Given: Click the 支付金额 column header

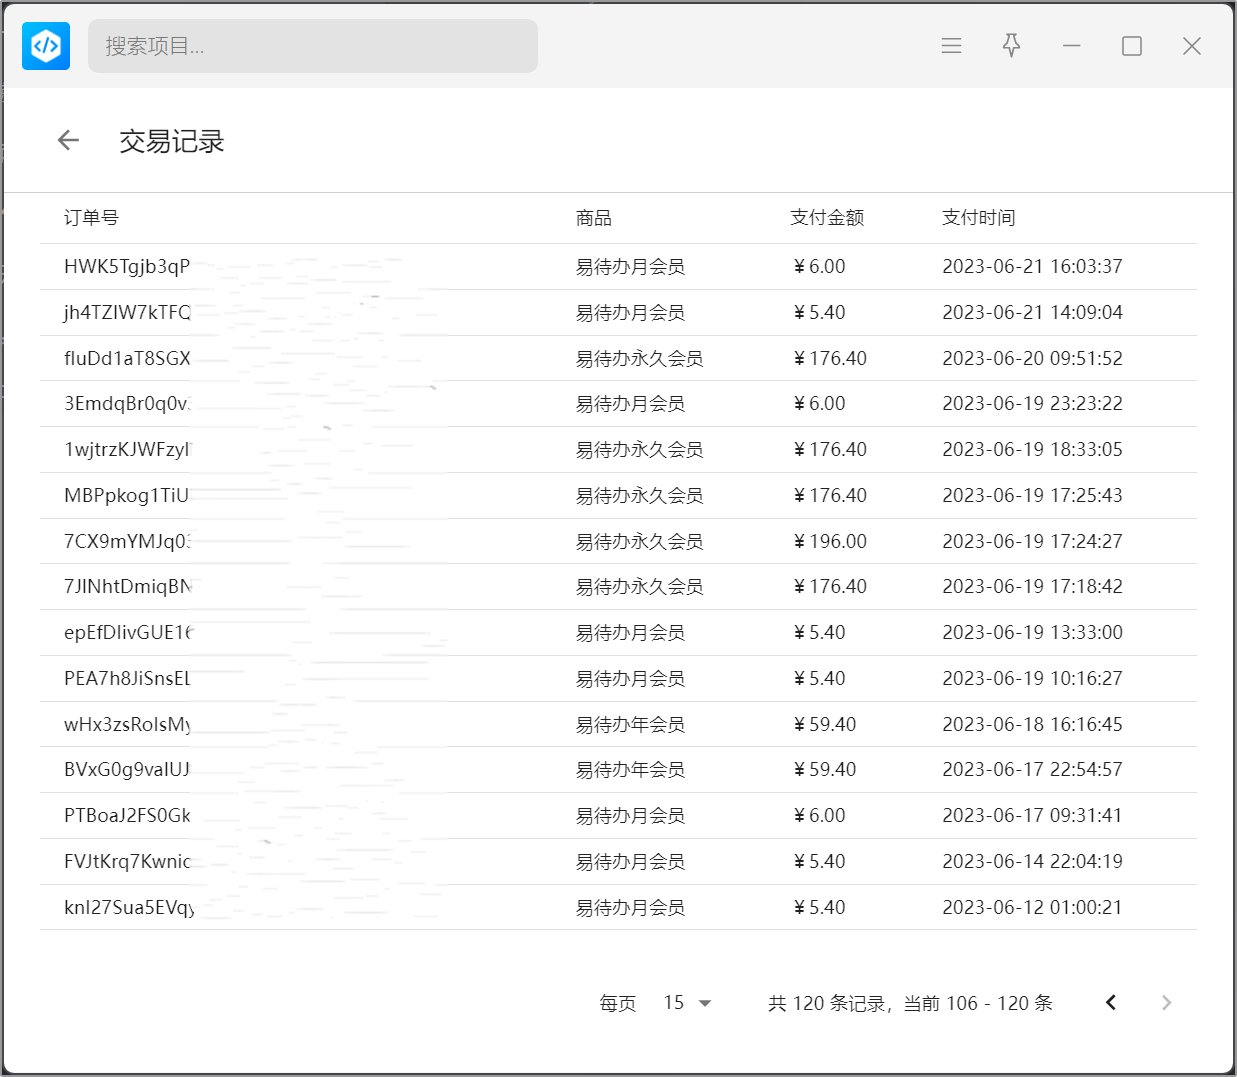Looking at the screenshot, I should (x=827, y=217).
